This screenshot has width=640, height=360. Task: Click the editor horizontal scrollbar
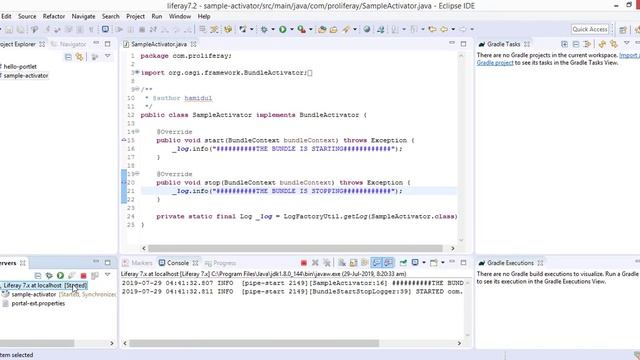pos(296,248)
